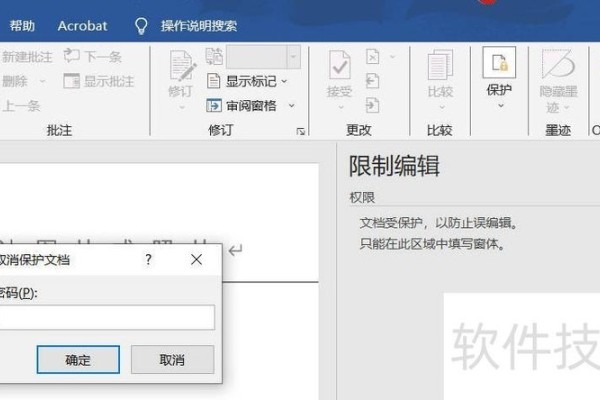The image size is (600, 400).
Task: Expand the 接受 dropdown arrow
Action: pos(341,108)
